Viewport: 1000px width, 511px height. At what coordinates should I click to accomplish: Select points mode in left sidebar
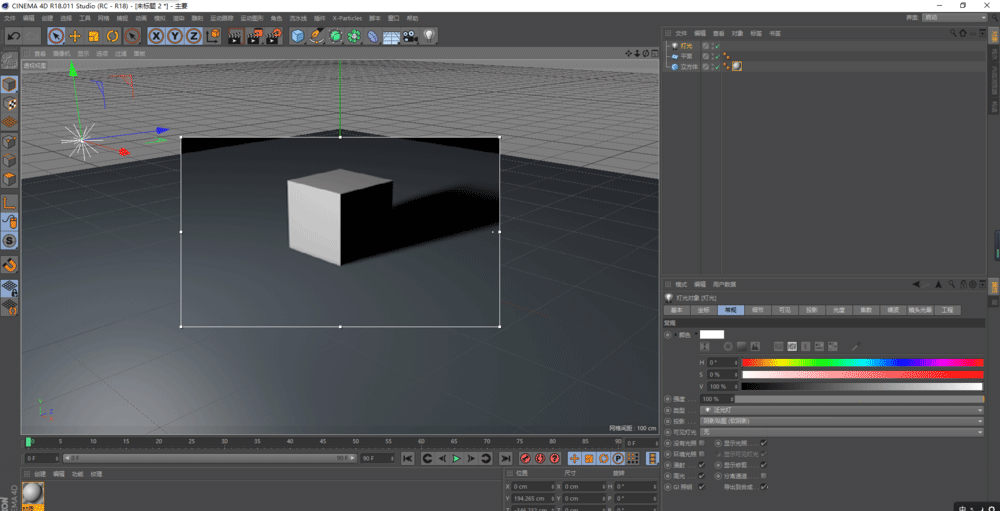pos(10,142)
